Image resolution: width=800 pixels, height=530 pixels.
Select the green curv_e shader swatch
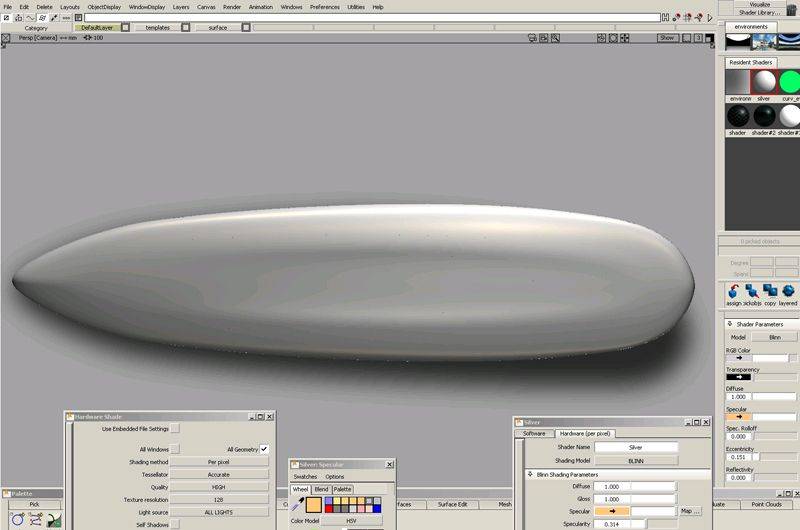(789, 83)
